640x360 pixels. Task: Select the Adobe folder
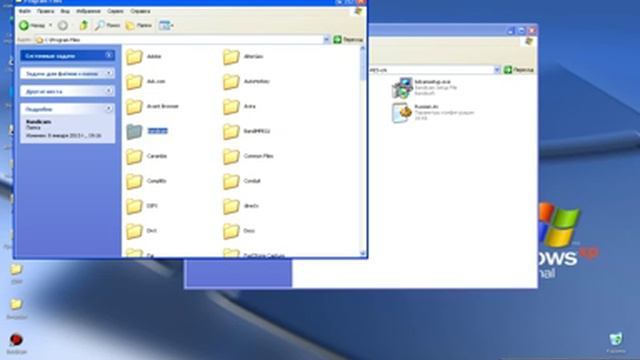coord(144,57)
